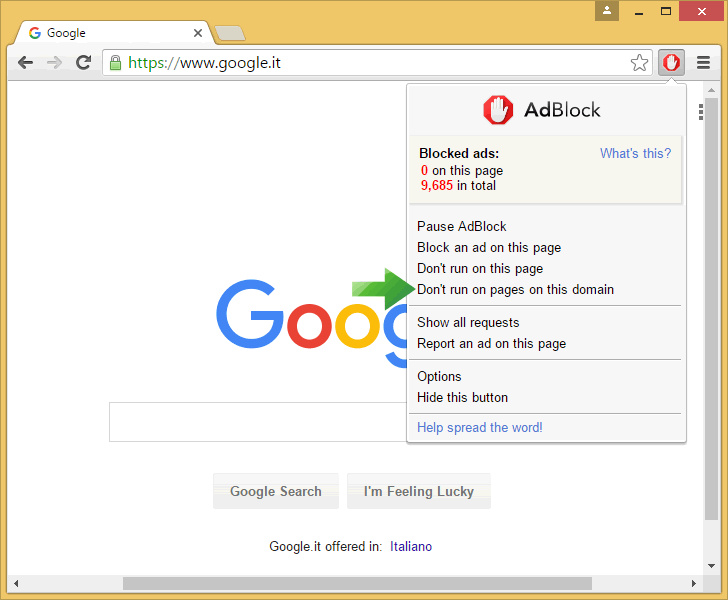Select Show all requests
This screenshot has width=728, height=600.
[468, 322]
